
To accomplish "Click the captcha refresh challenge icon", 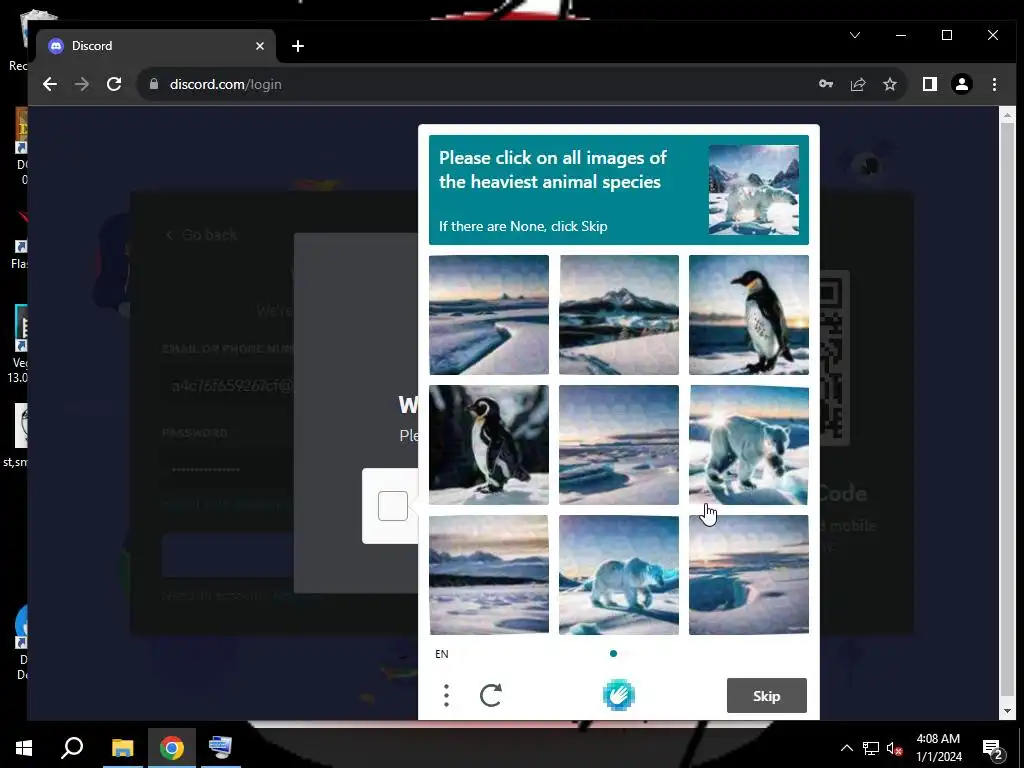I will tap(490, 696).
